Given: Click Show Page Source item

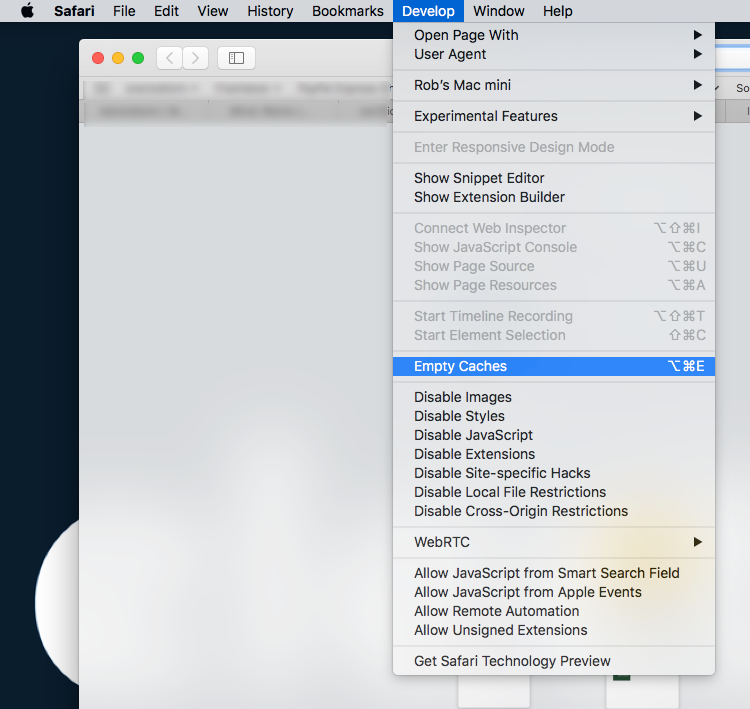Looking at the screenshot, I should (x=554, y=266).
